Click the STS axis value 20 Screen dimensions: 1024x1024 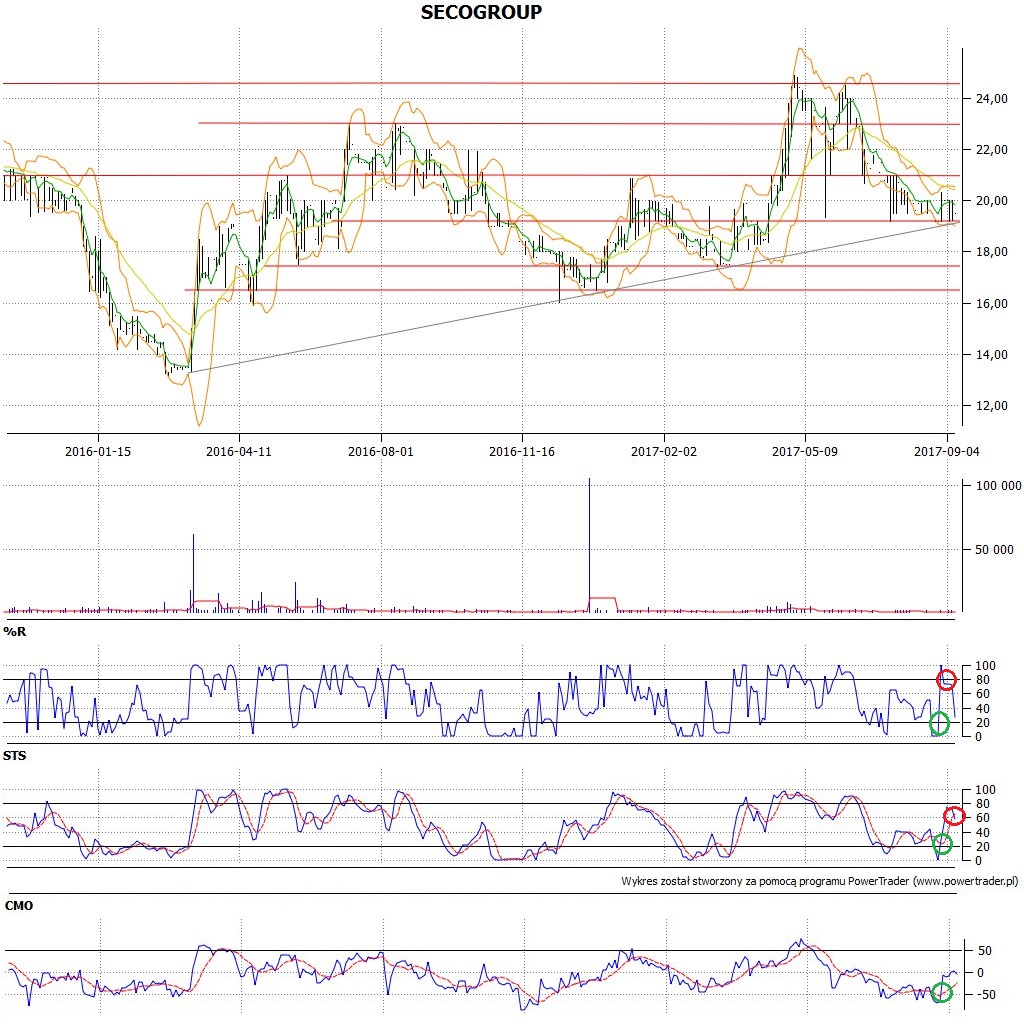click(982, 846)
